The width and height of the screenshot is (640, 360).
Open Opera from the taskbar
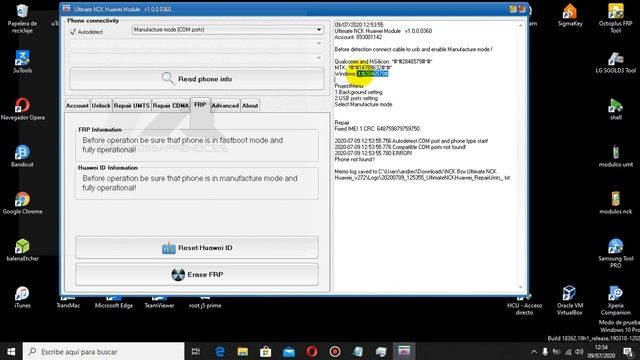312,351
